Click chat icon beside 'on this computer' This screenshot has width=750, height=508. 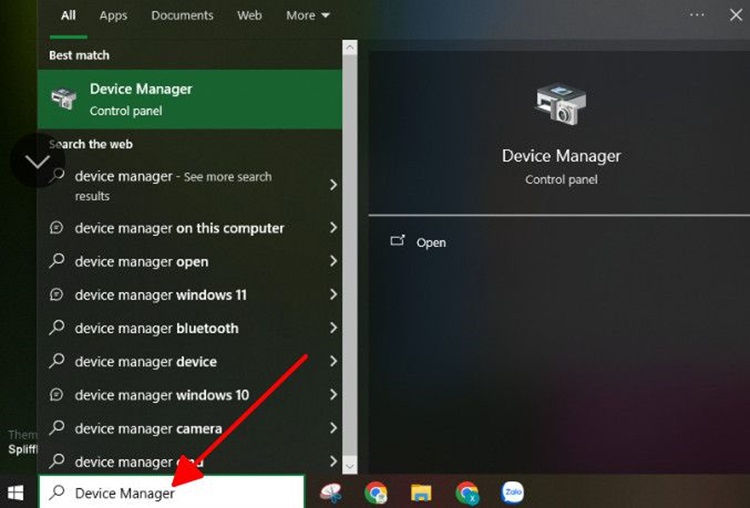(56, 228)
